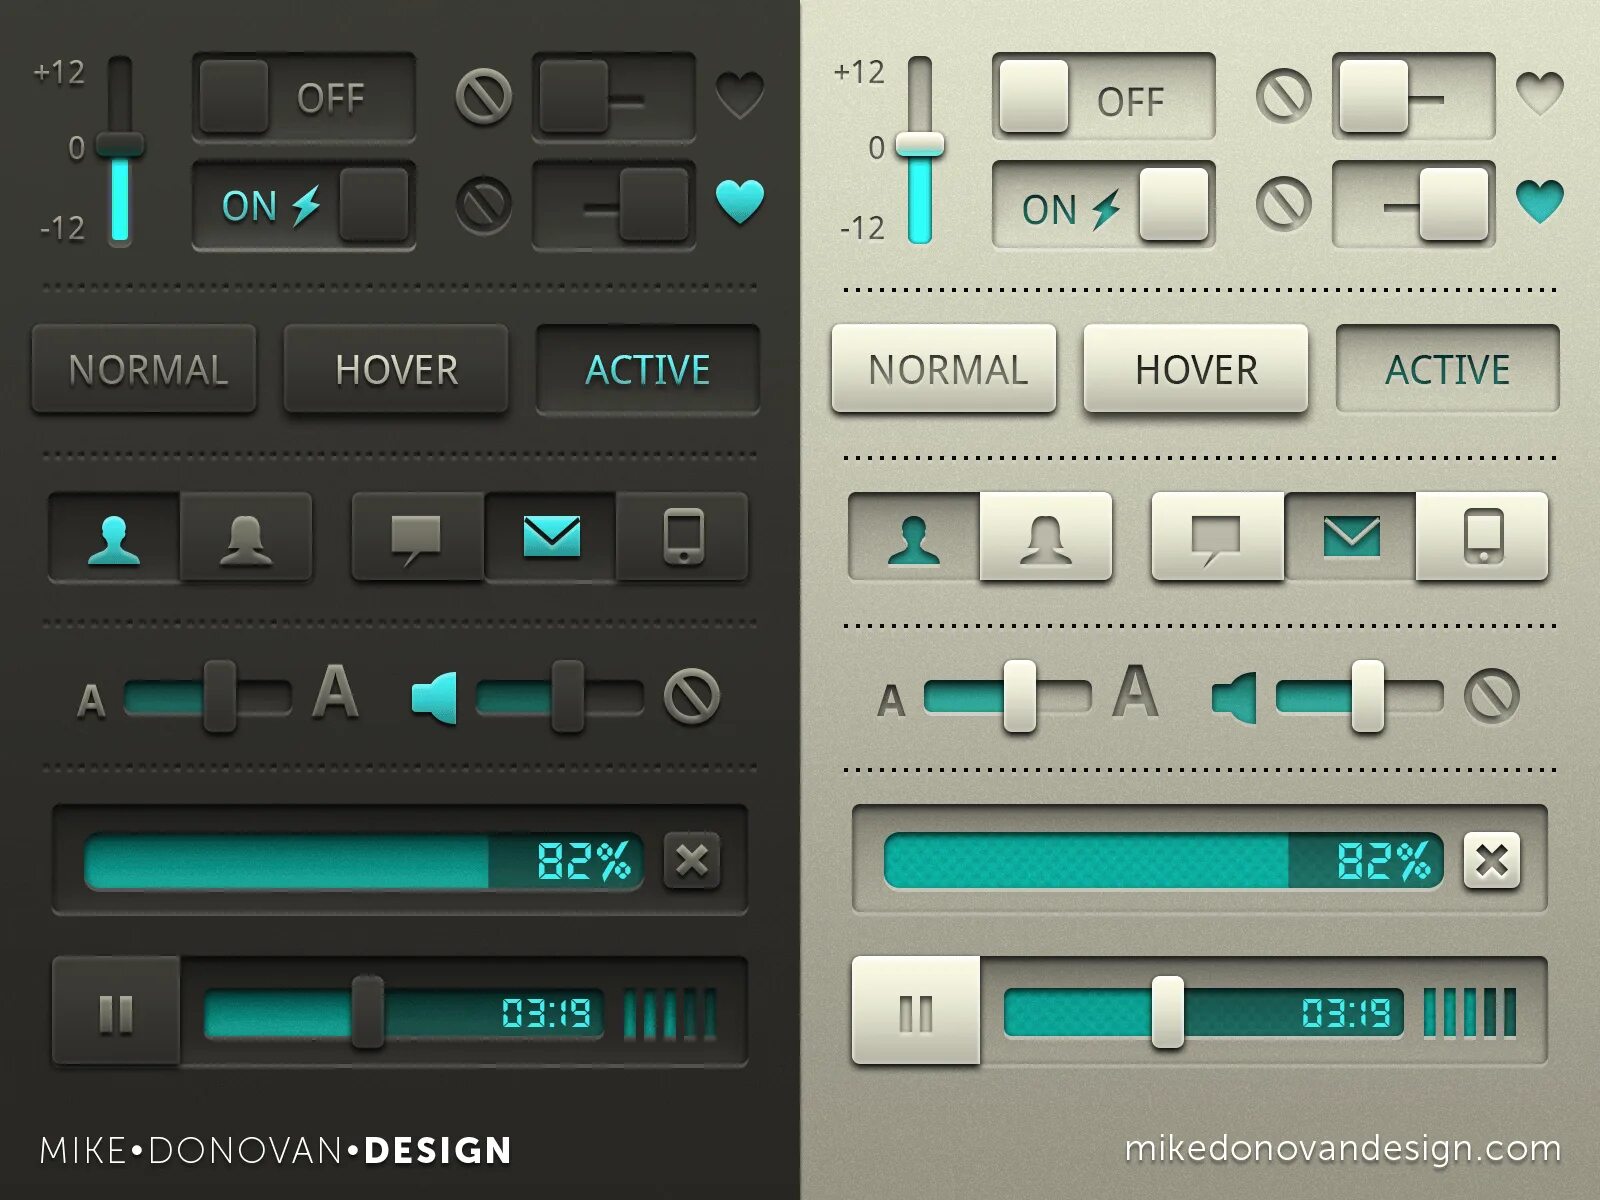Click the cyan heart icon in dark panel
The image size is (1600, 1200).
[x=740, y=201]
